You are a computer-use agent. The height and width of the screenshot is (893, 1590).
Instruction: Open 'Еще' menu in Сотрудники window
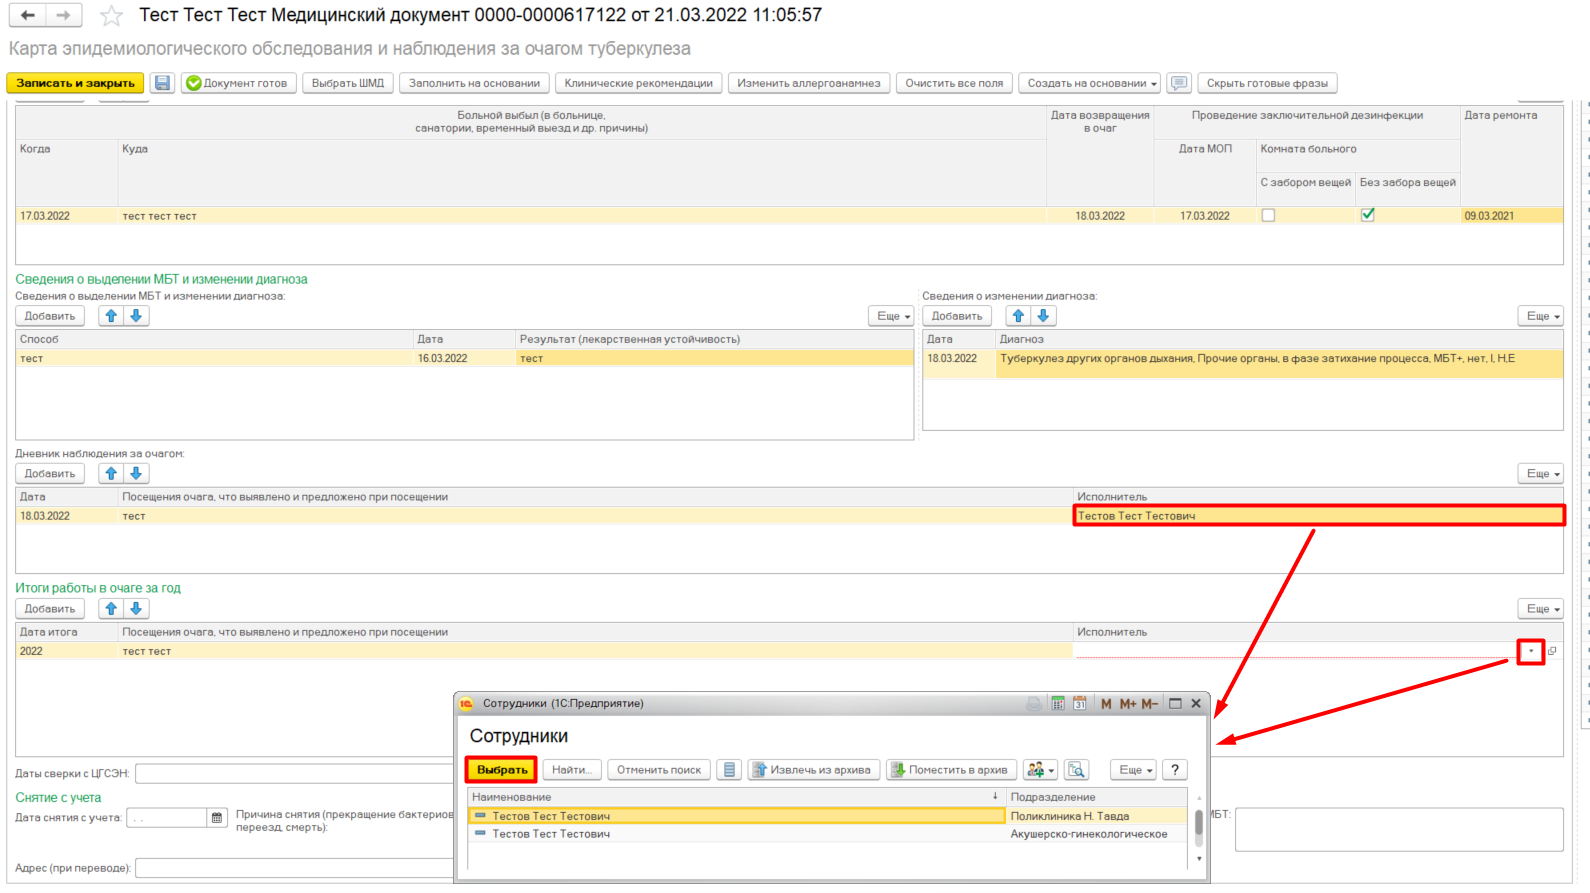pyautogui.click(x=1135, y=770)
